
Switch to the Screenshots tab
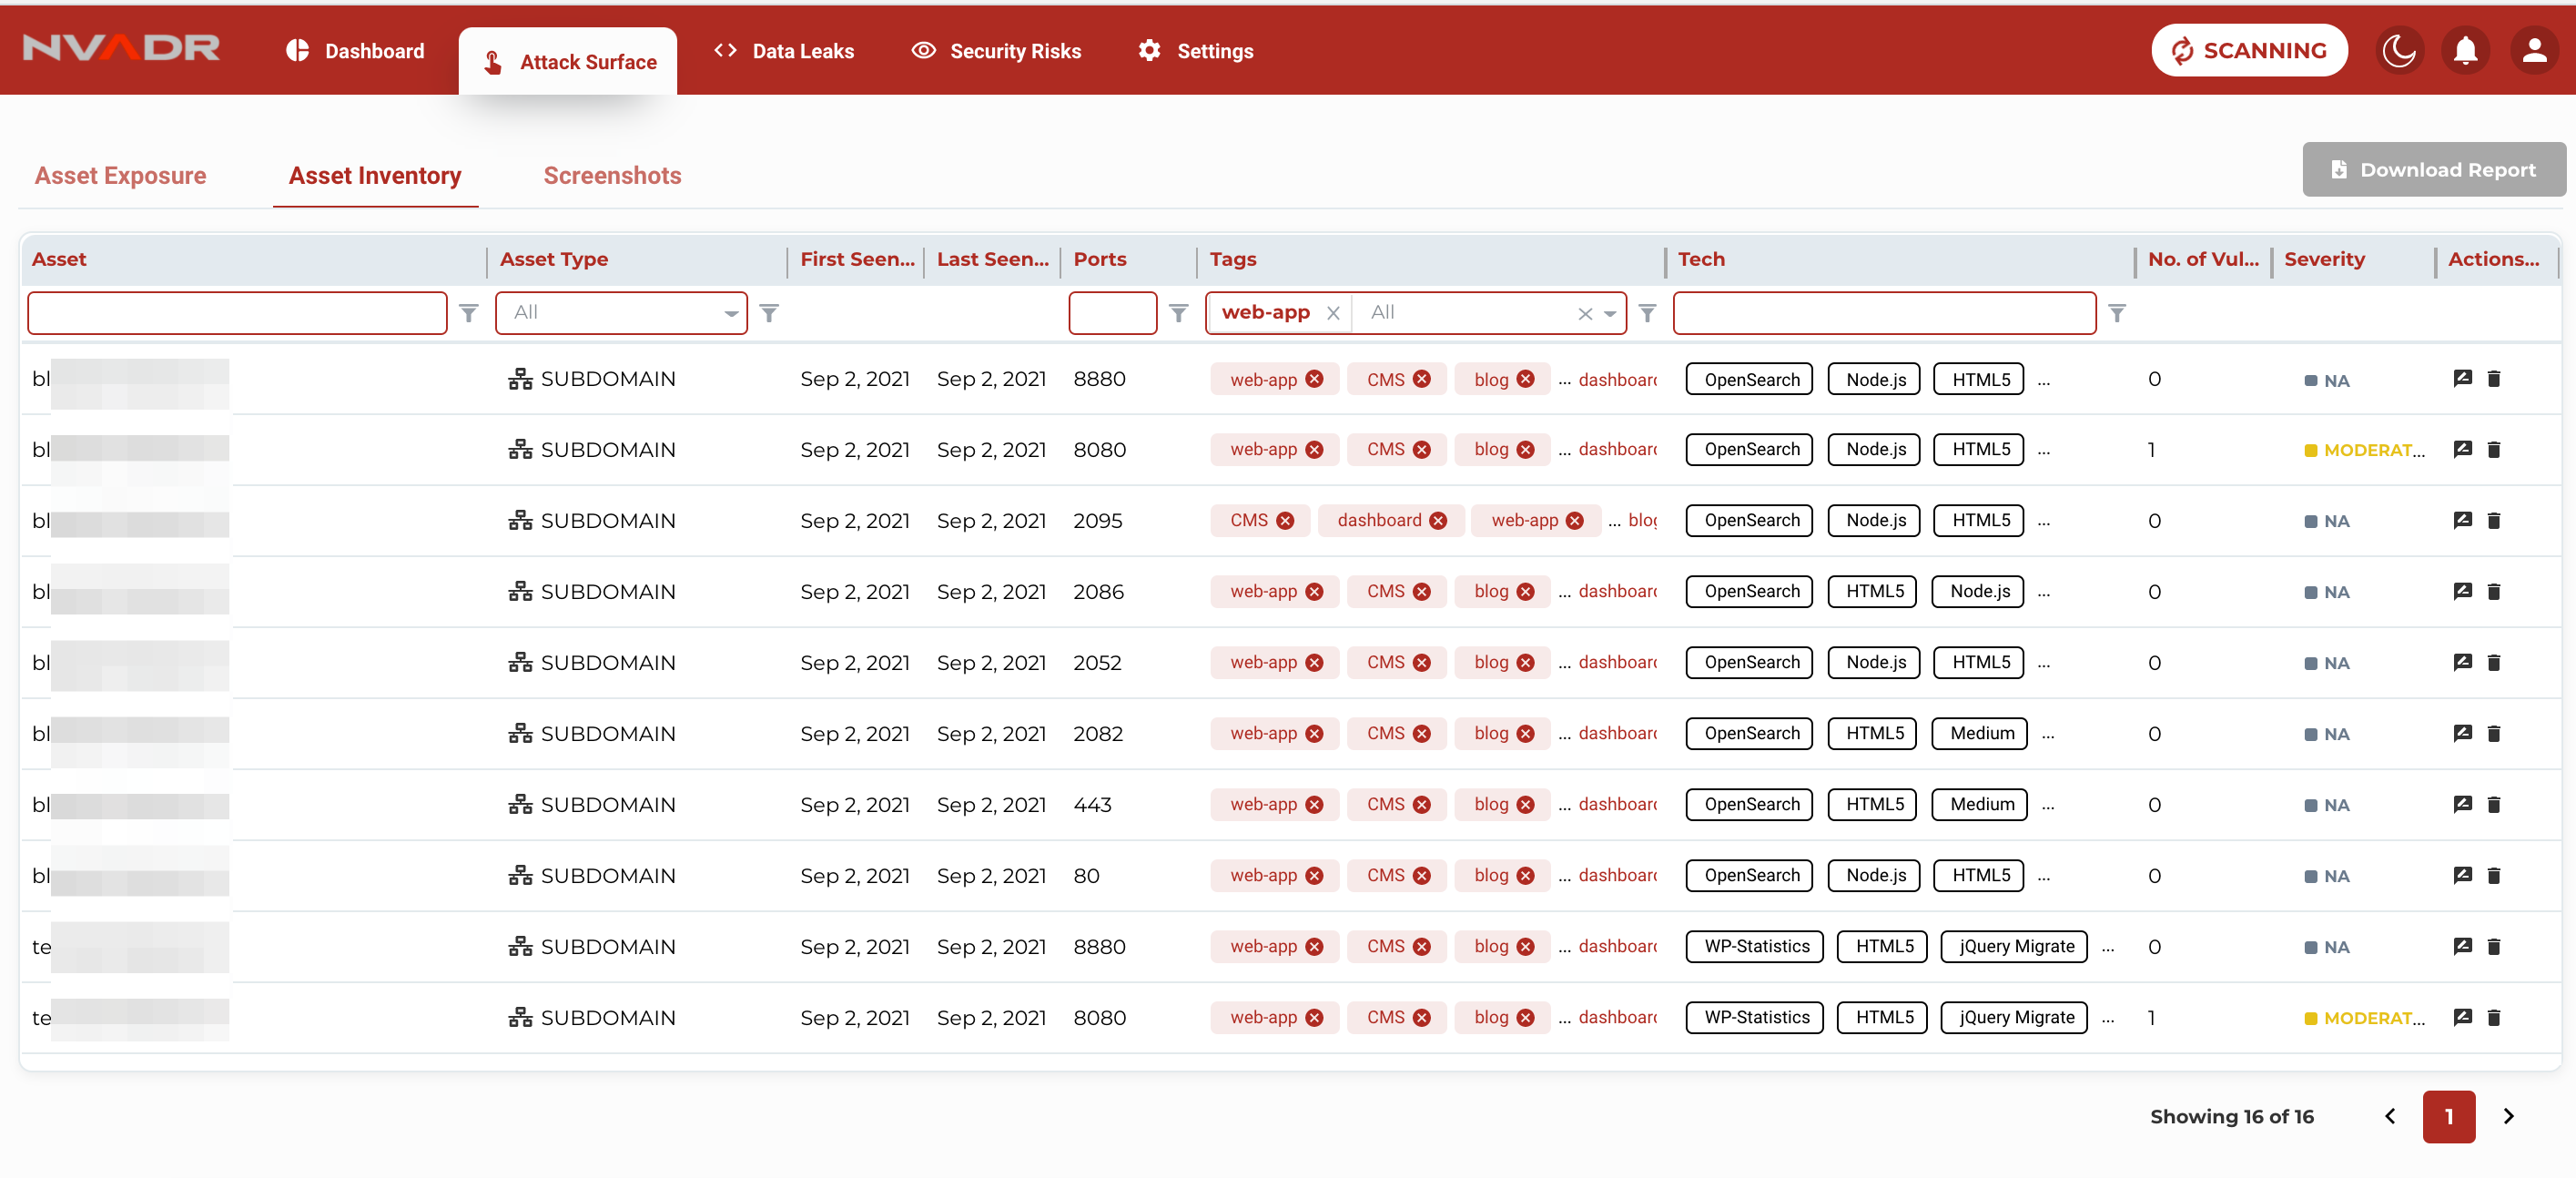(612, 175)
